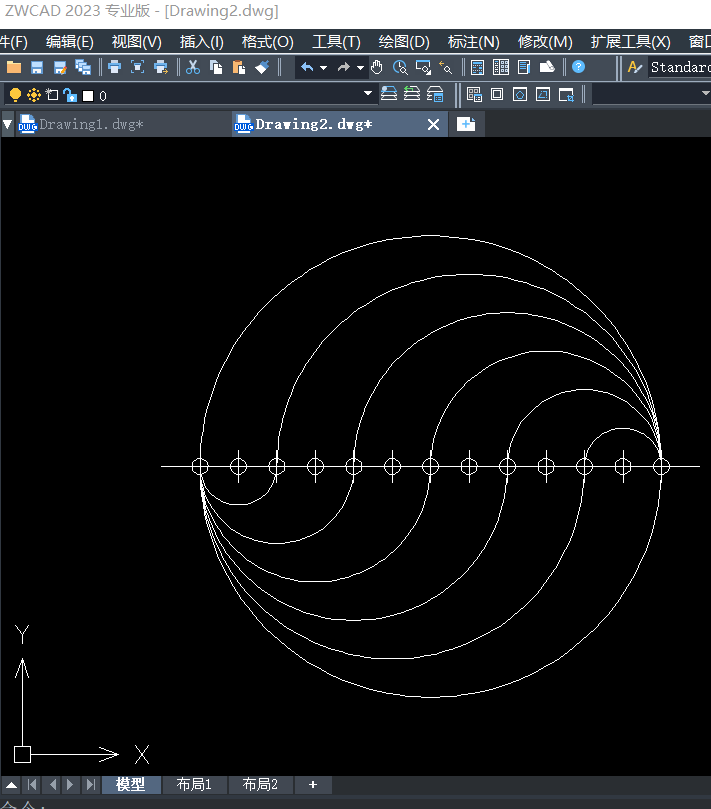The height and width of the screenshot is (809, 711).
Task: Open the 标注(N) menu
Action: [474, 42]
